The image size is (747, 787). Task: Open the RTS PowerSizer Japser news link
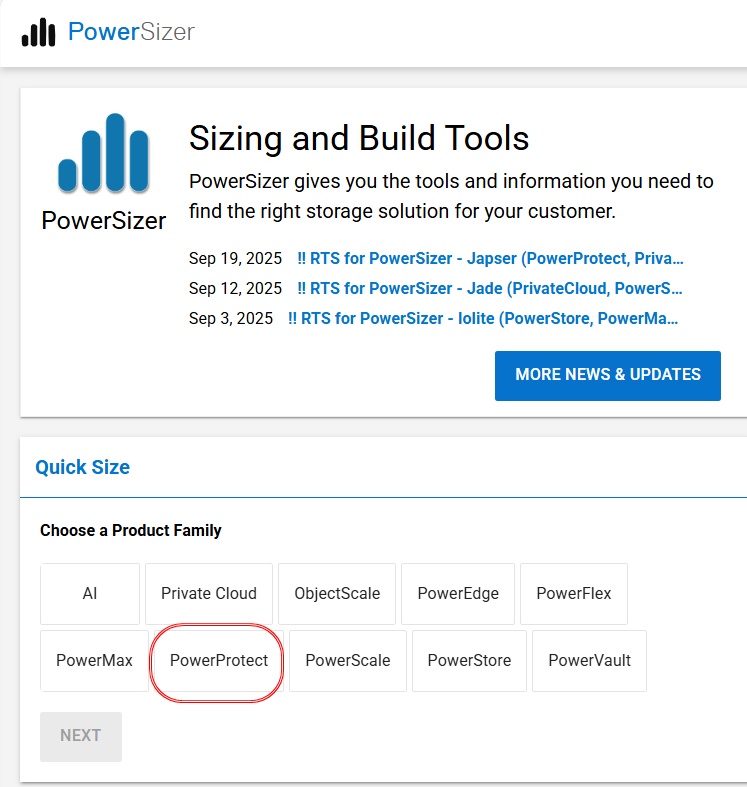point(490,258)
